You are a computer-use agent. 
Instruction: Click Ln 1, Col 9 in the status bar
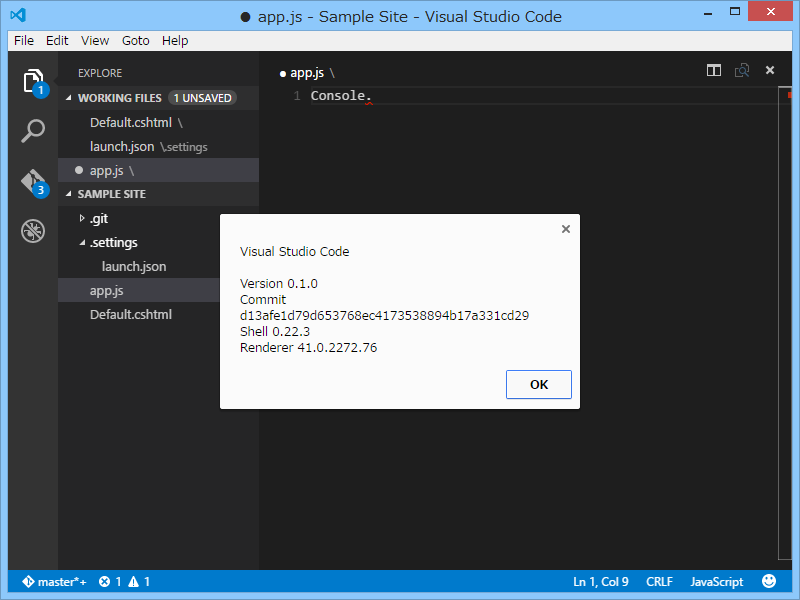(x=601, y=581)
